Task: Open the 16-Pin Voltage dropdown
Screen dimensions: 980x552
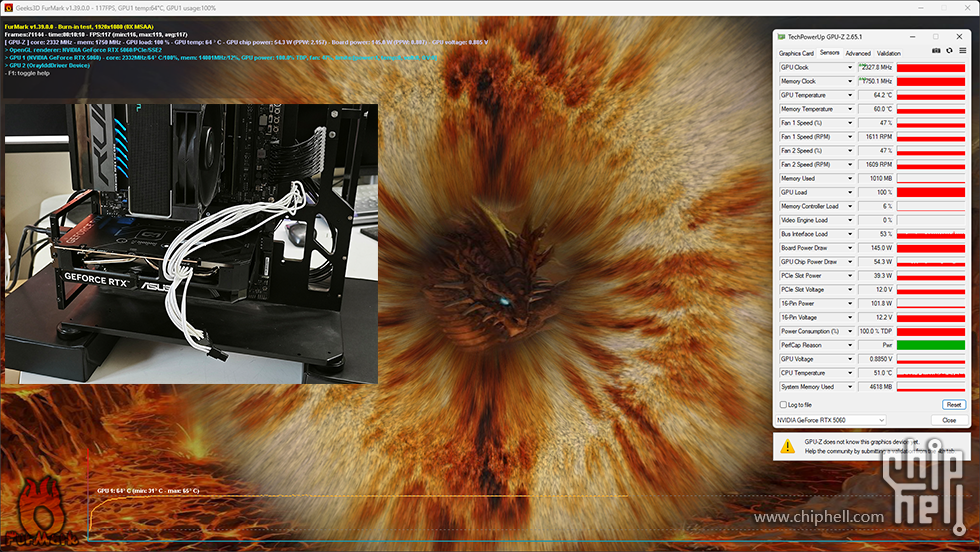Action: point(849,318)
